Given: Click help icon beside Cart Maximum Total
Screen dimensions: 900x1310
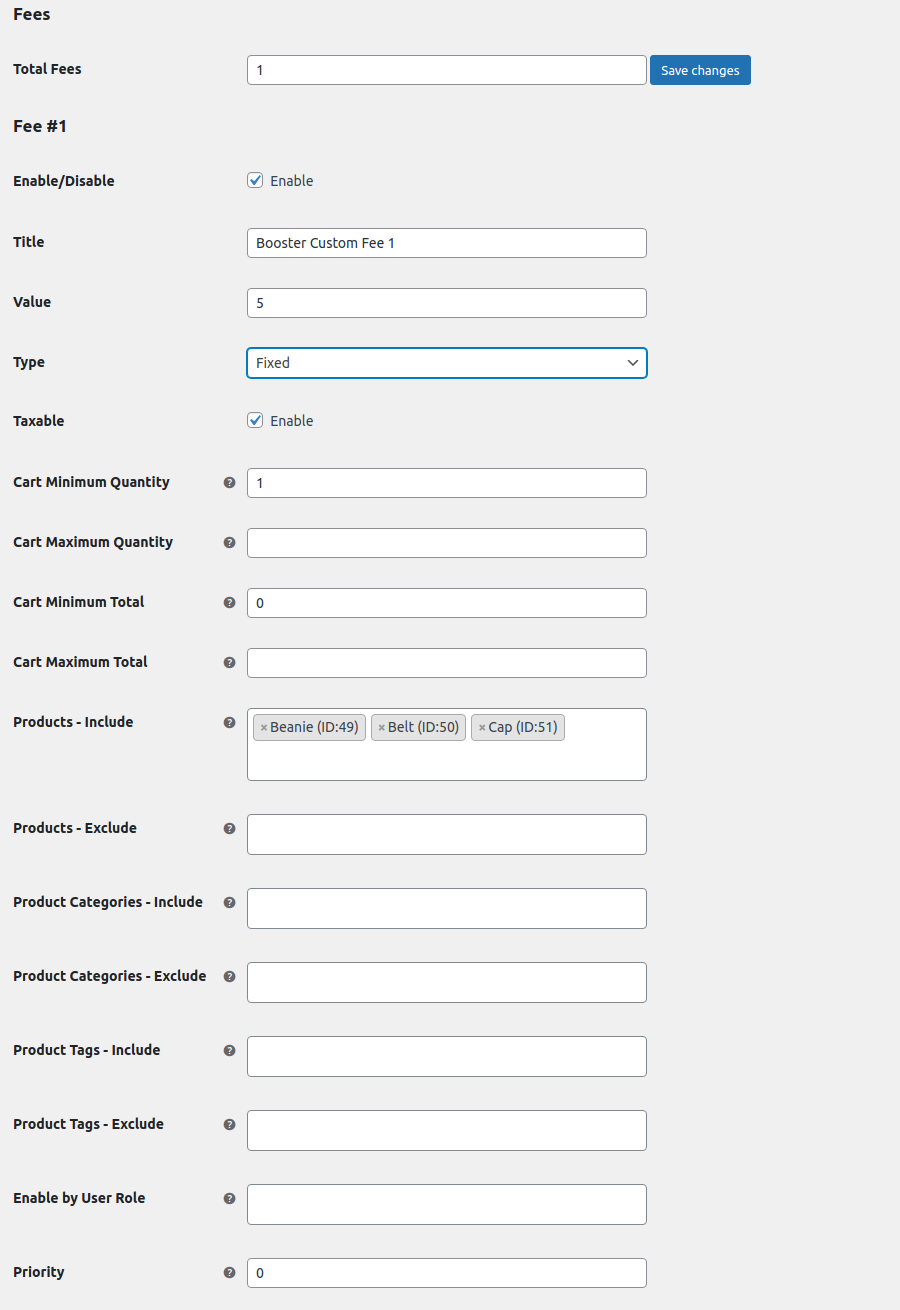Looking at the screenshot, I should pyautogui.click(x=229, y=662).
